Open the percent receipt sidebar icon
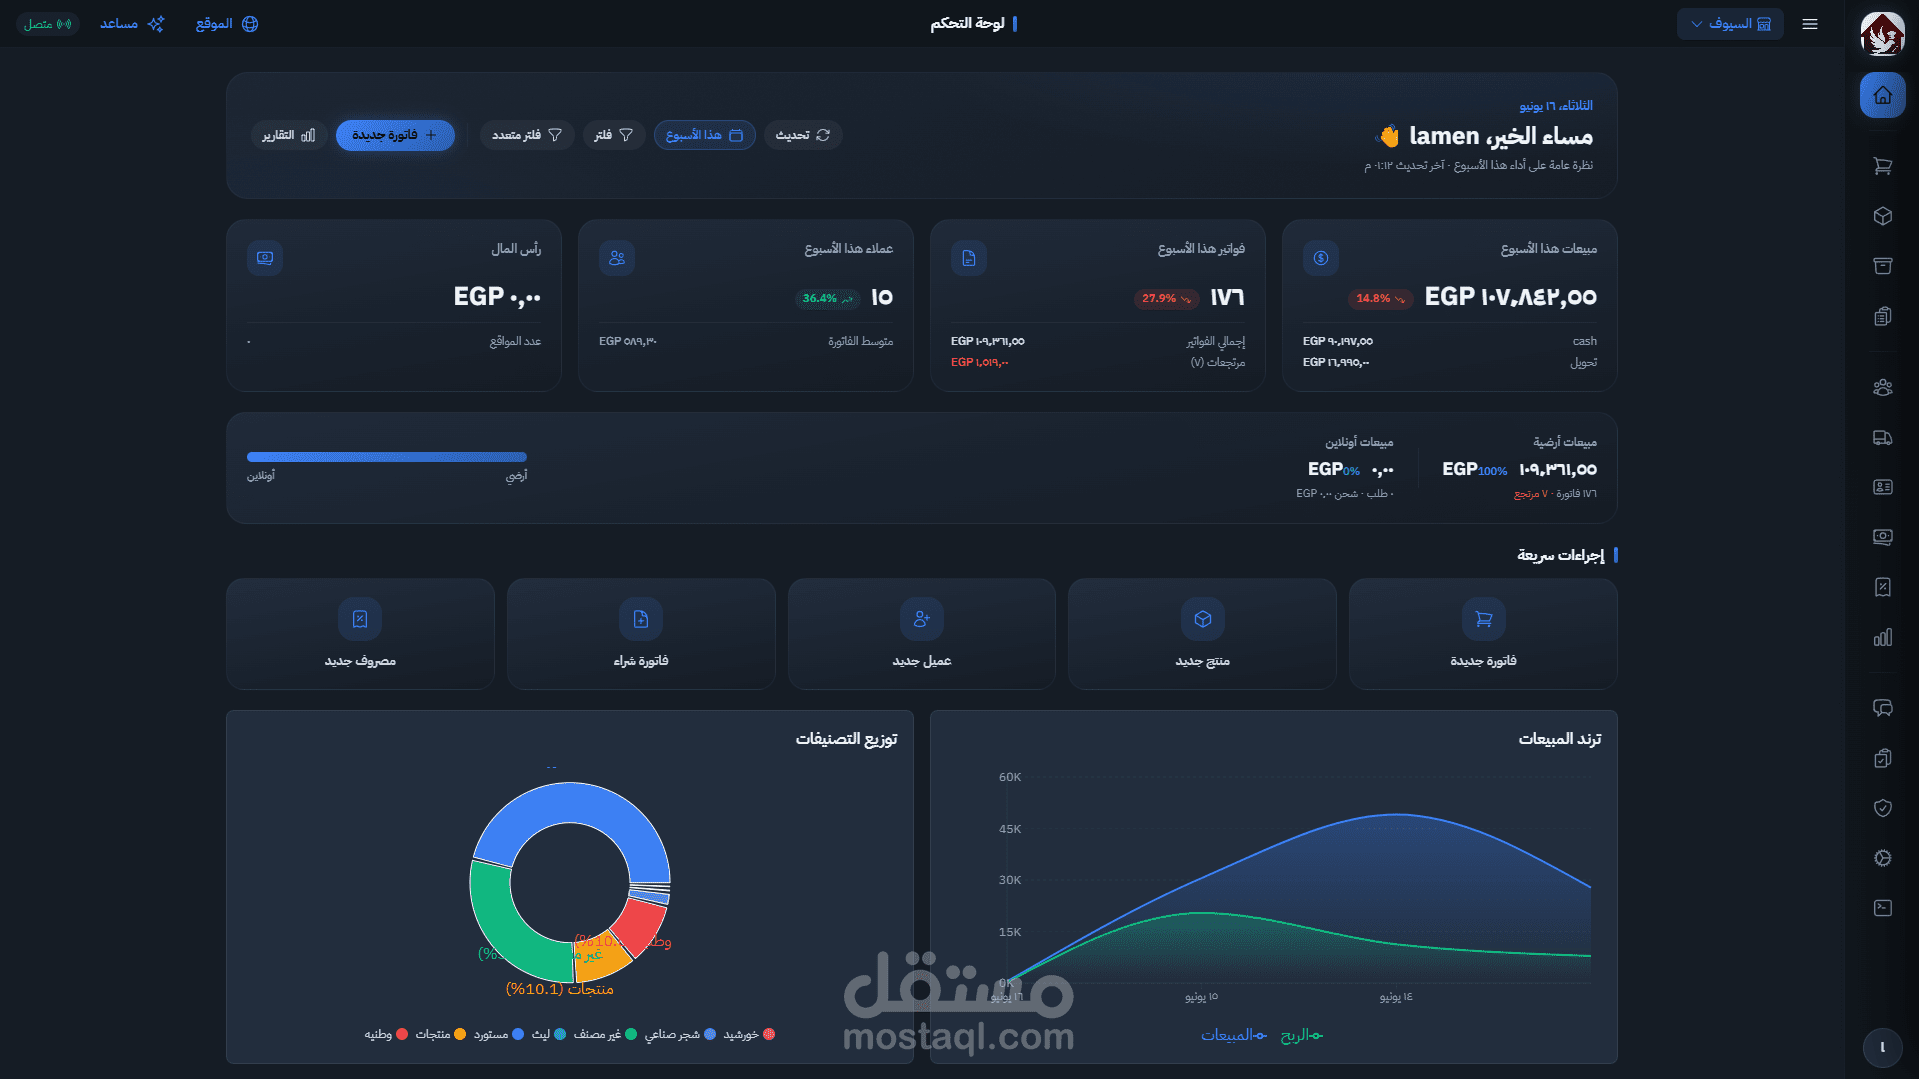The image size is (1919, 1079). pyautogui.click(x=1882, y=587)
